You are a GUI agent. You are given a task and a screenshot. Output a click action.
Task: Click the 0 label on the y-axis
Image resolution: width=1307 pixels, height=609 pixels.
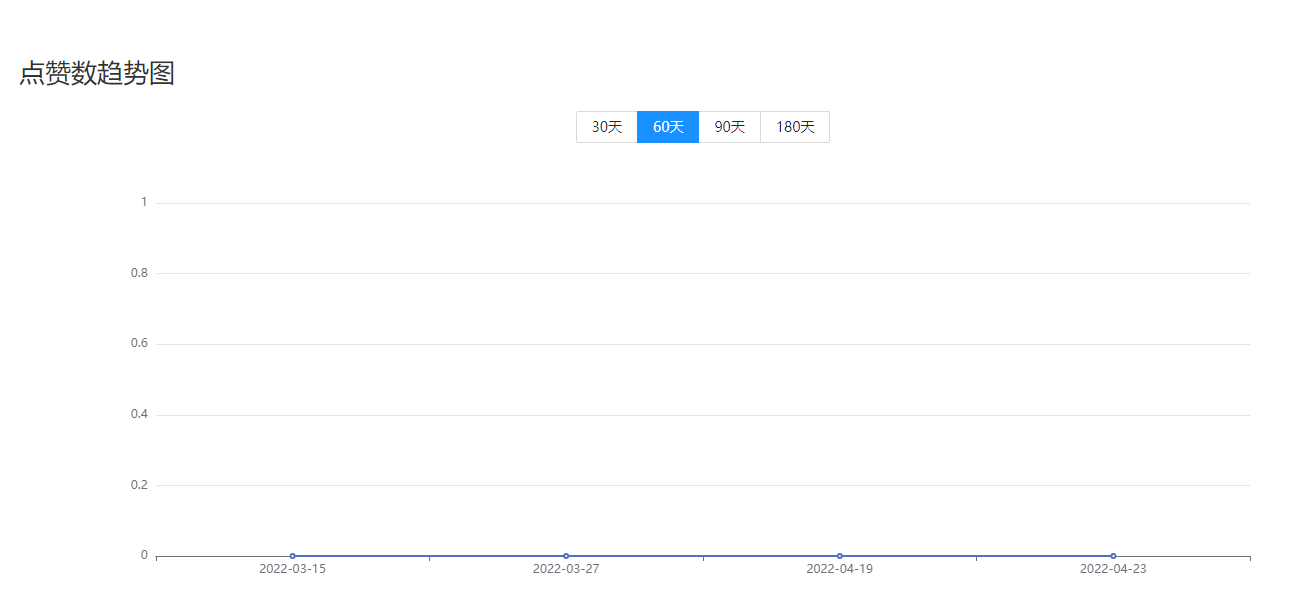click(144, 555)
